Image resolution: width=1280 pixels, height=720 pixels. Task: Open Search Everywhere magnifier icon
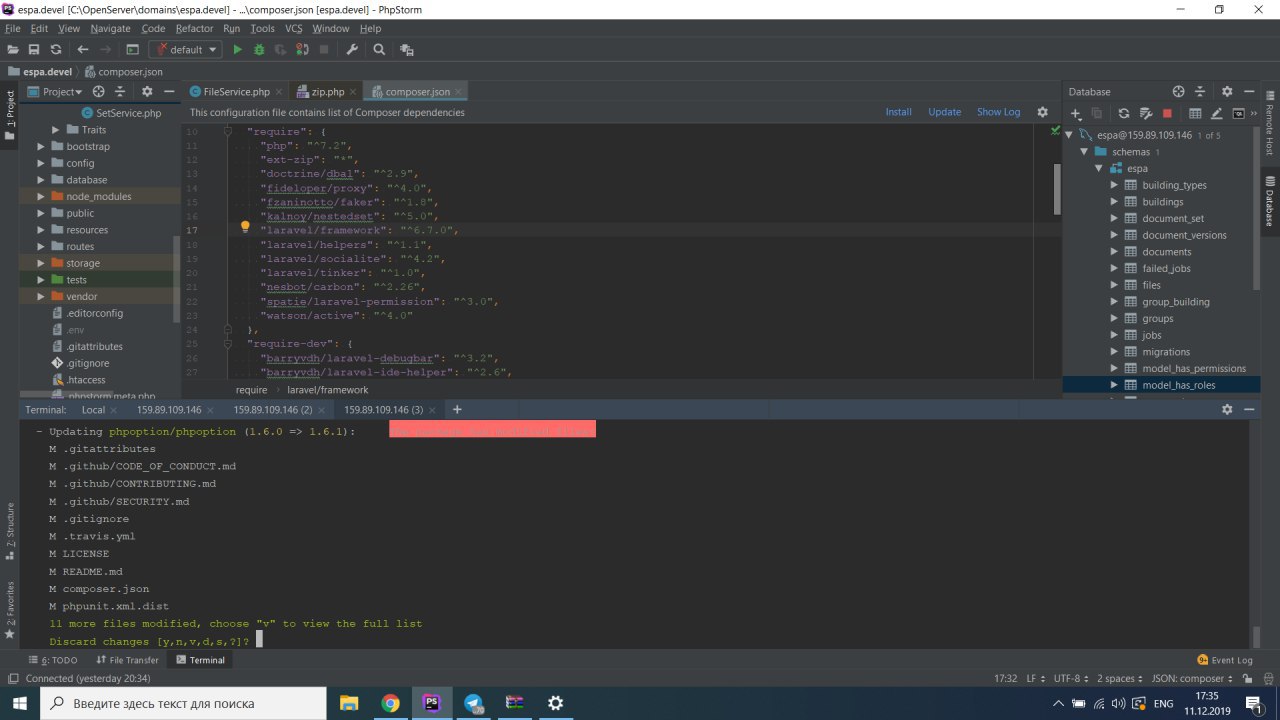[379, 49]
